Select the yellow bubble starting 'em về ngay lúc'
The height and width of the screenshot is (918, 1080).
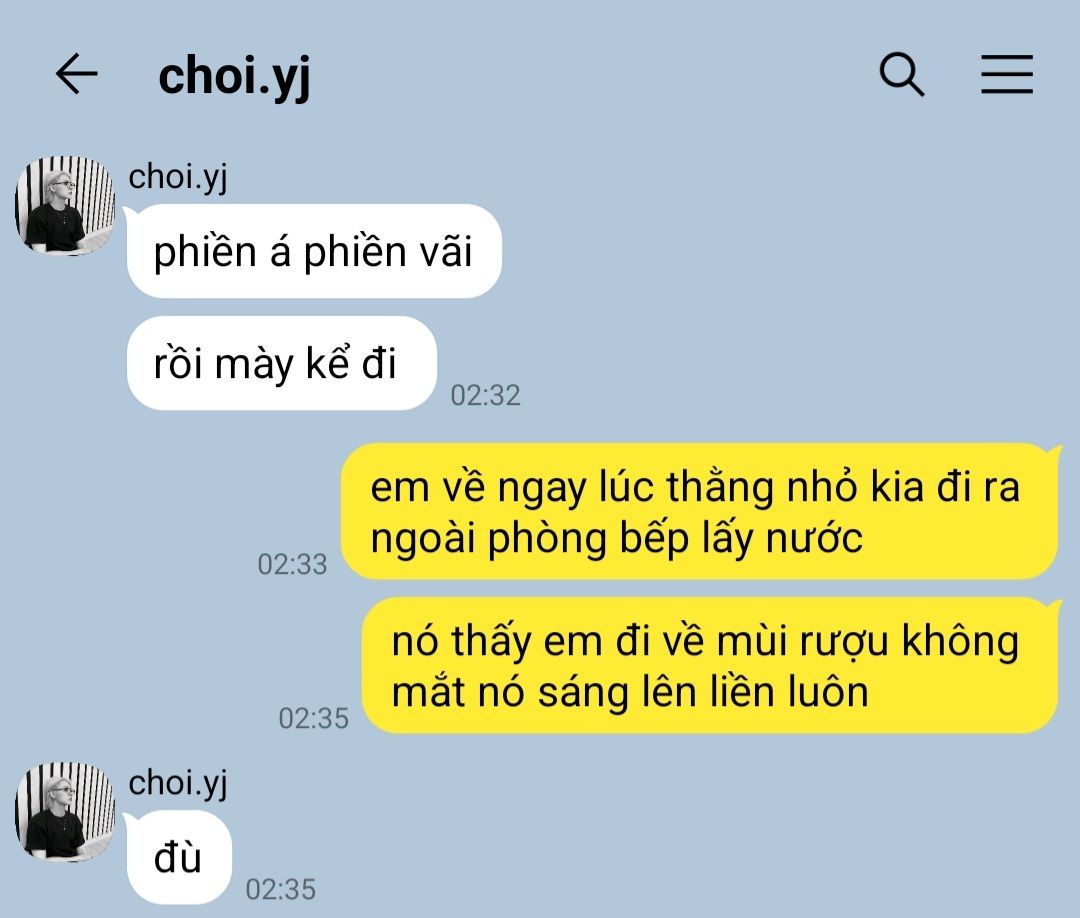tap(700, 512)
